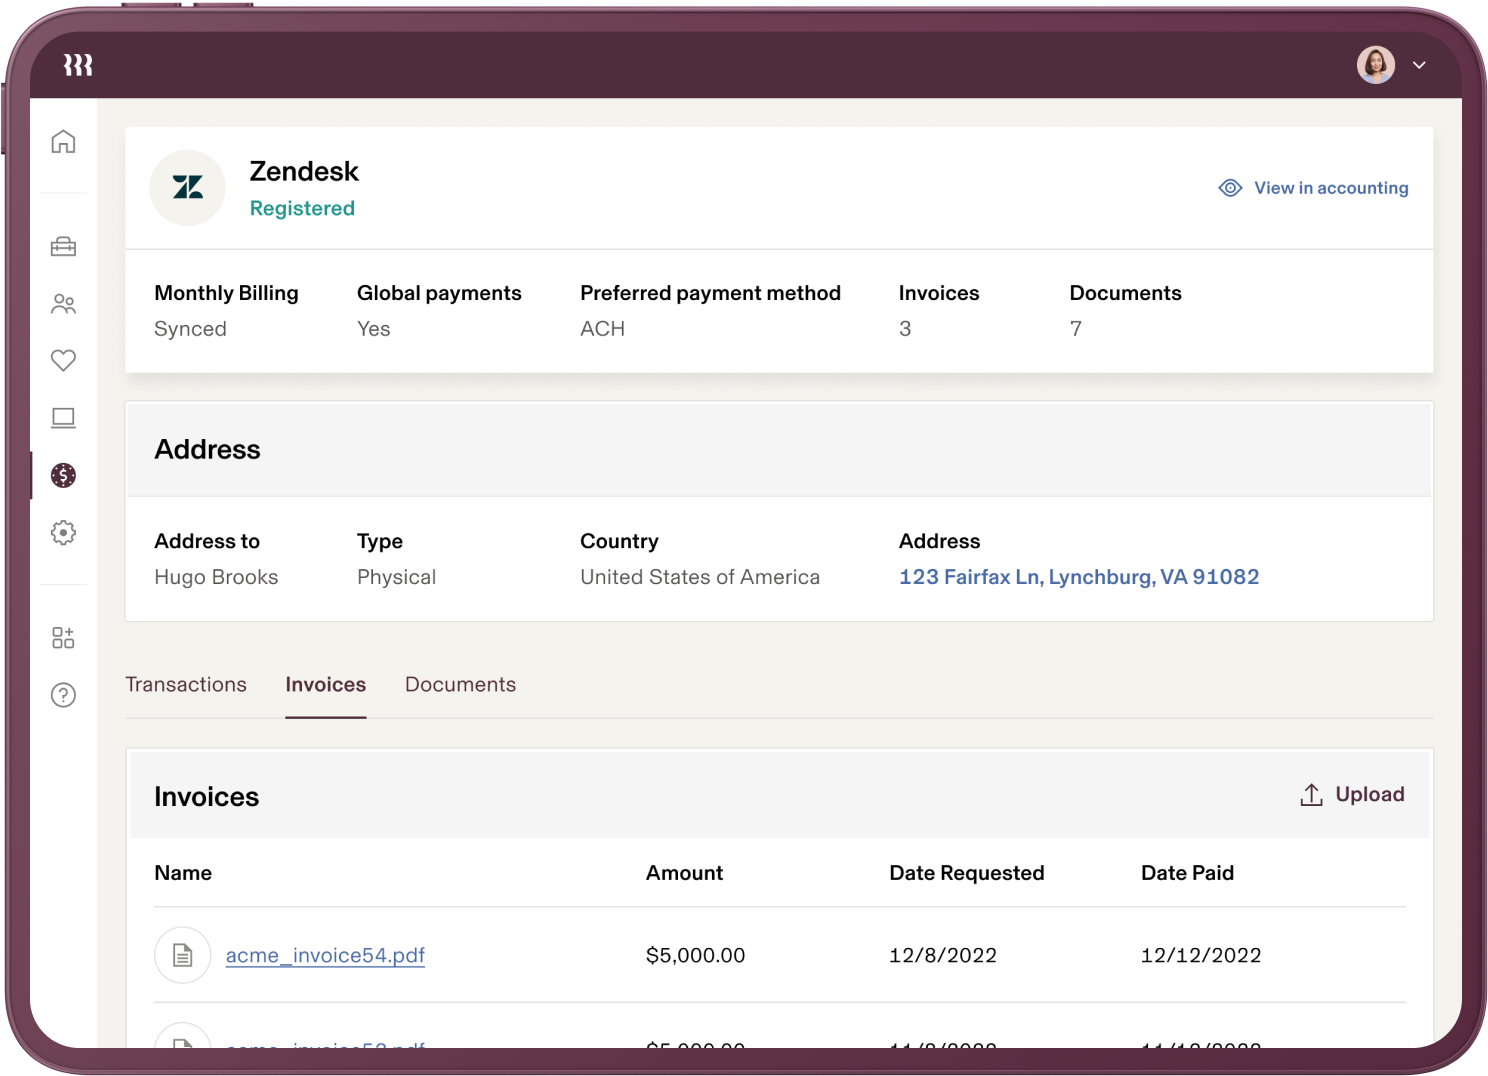Open the acme_invoice54.pdf file link
Screen dimensions: 1488x1076
(325, 955)
